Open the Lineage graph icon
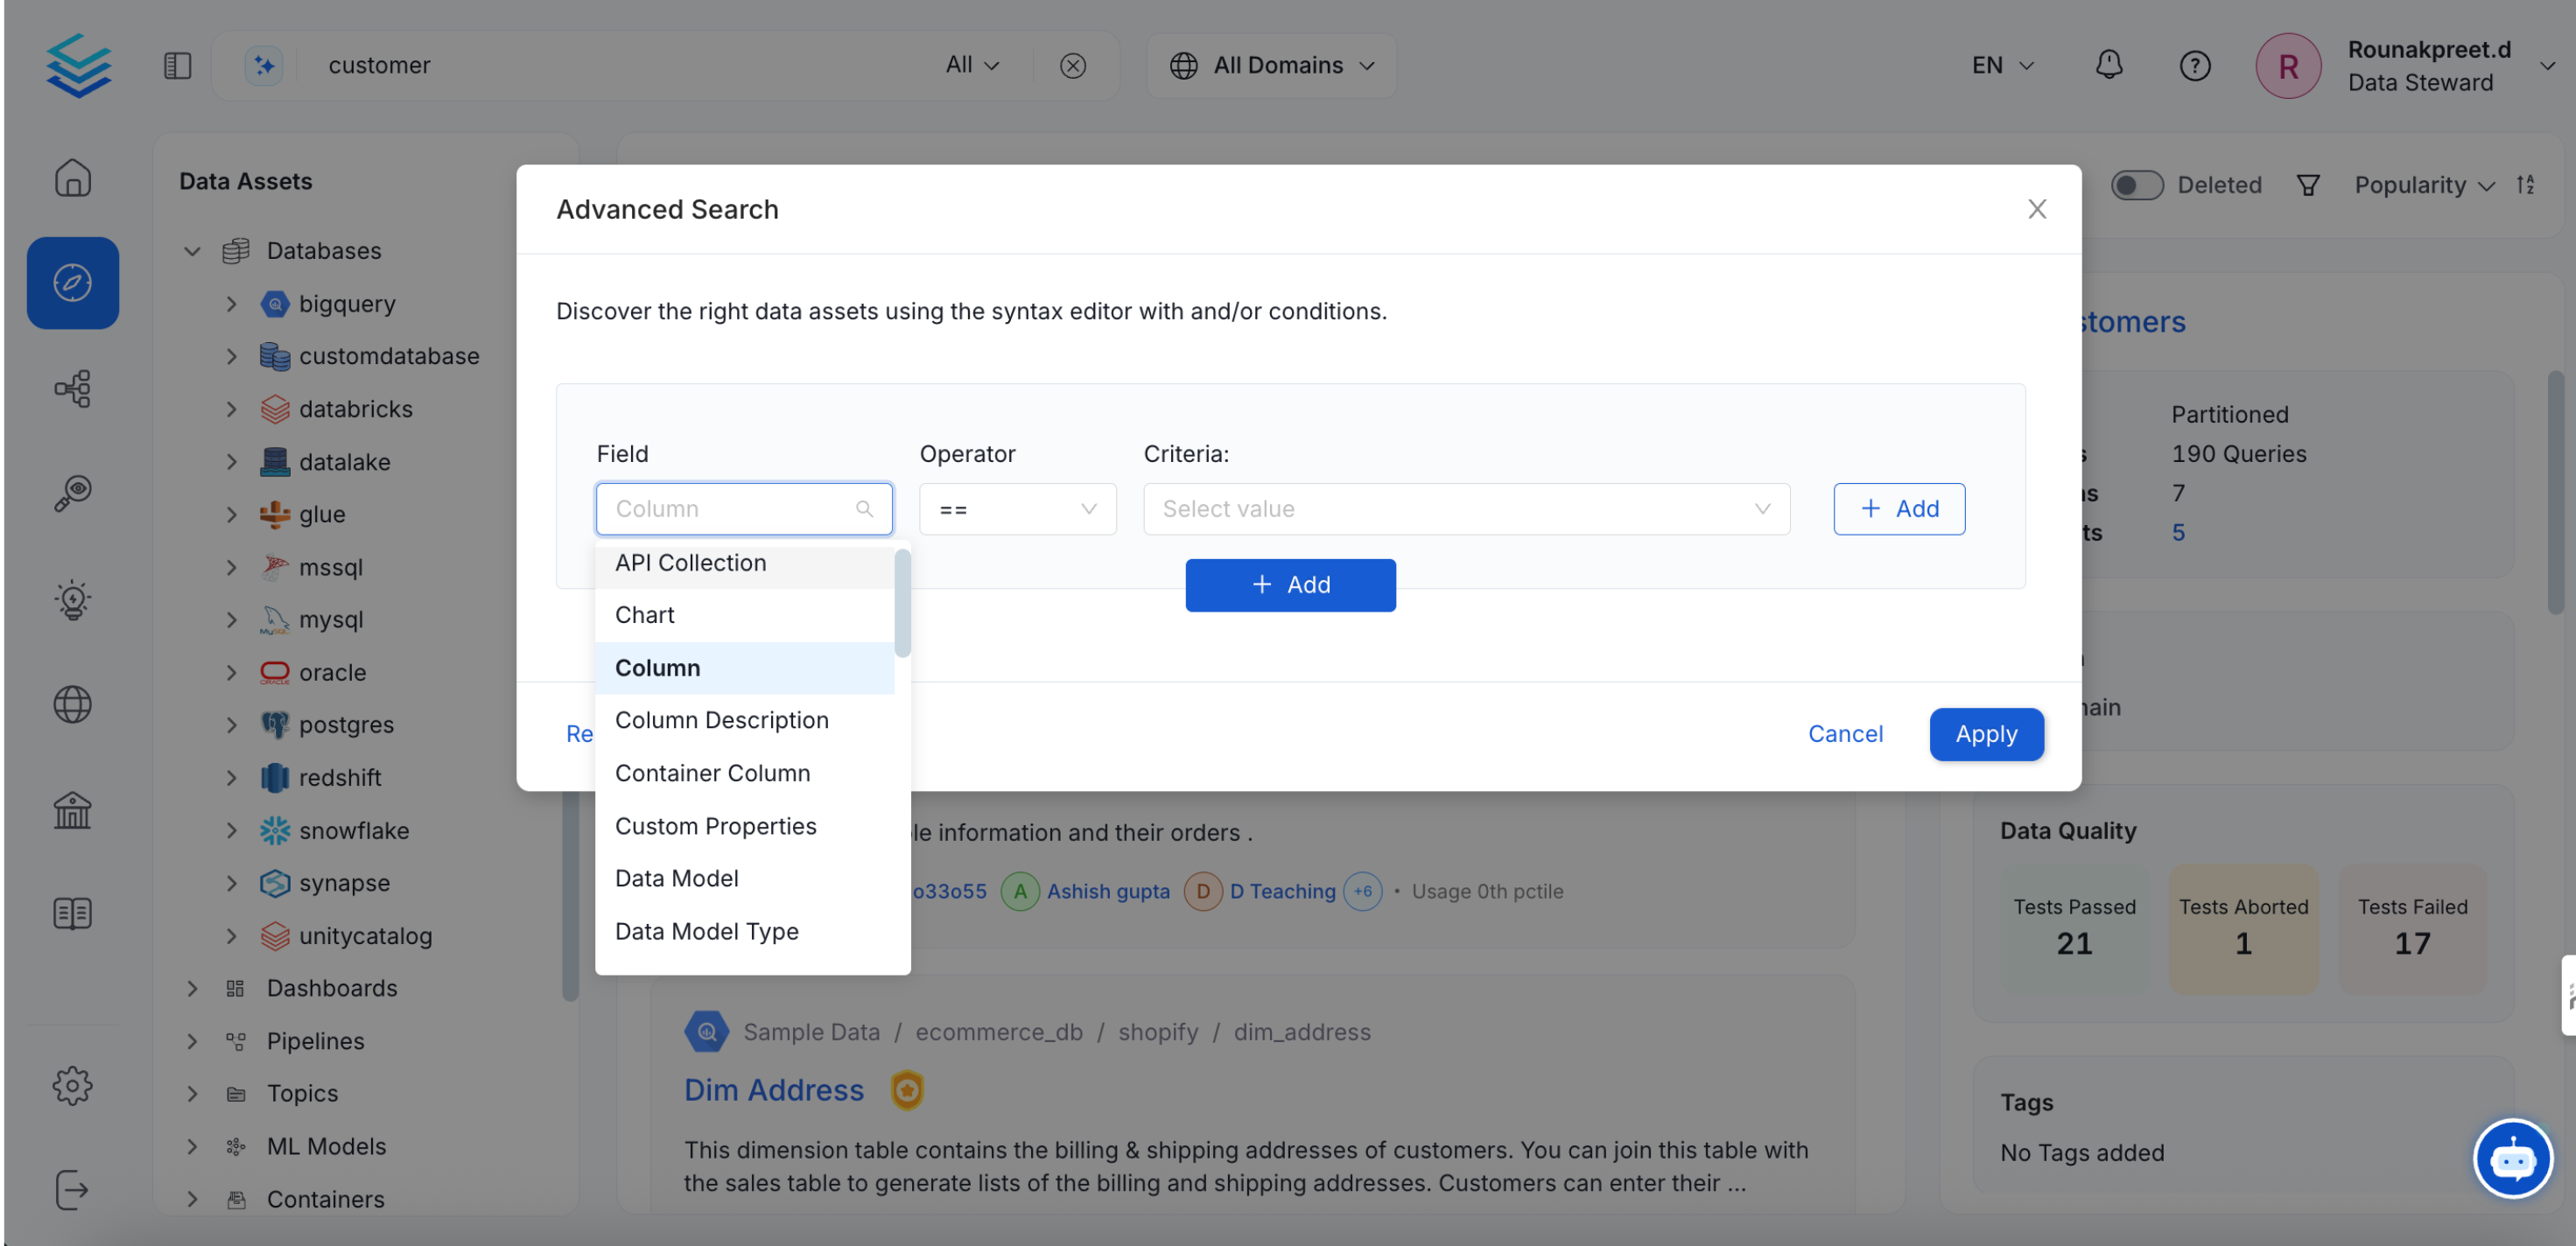 pos(72,389)
